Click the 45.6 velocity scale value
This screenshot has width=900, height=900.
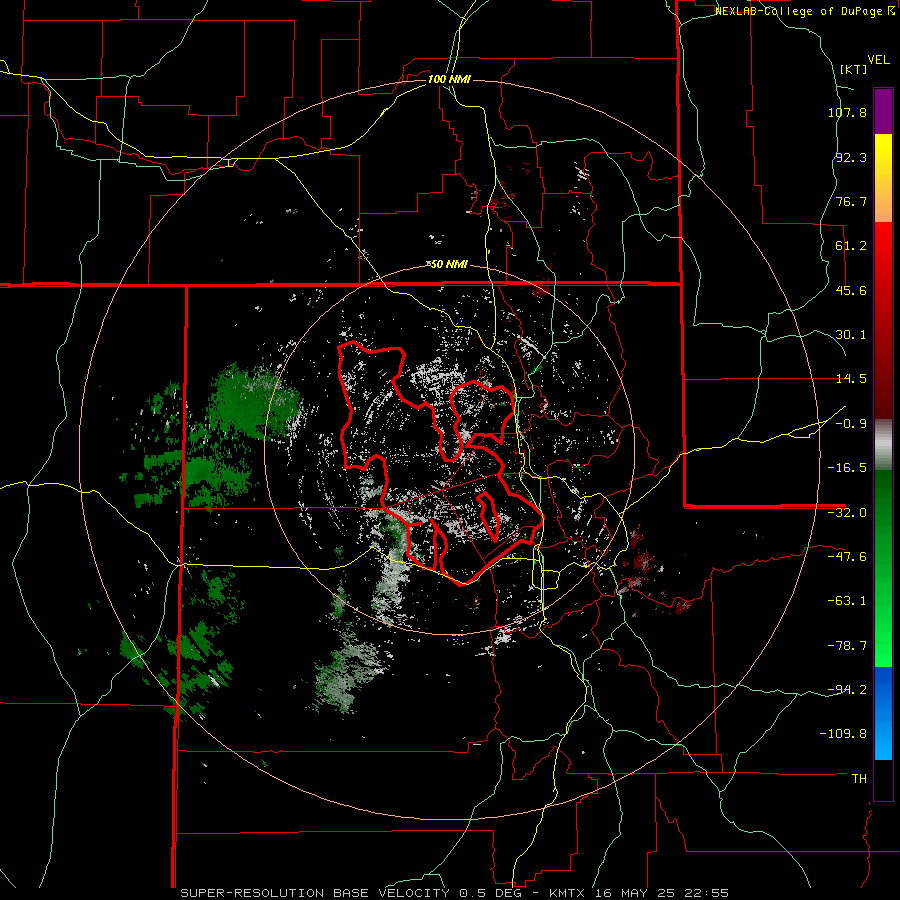(x=851, y=290)
